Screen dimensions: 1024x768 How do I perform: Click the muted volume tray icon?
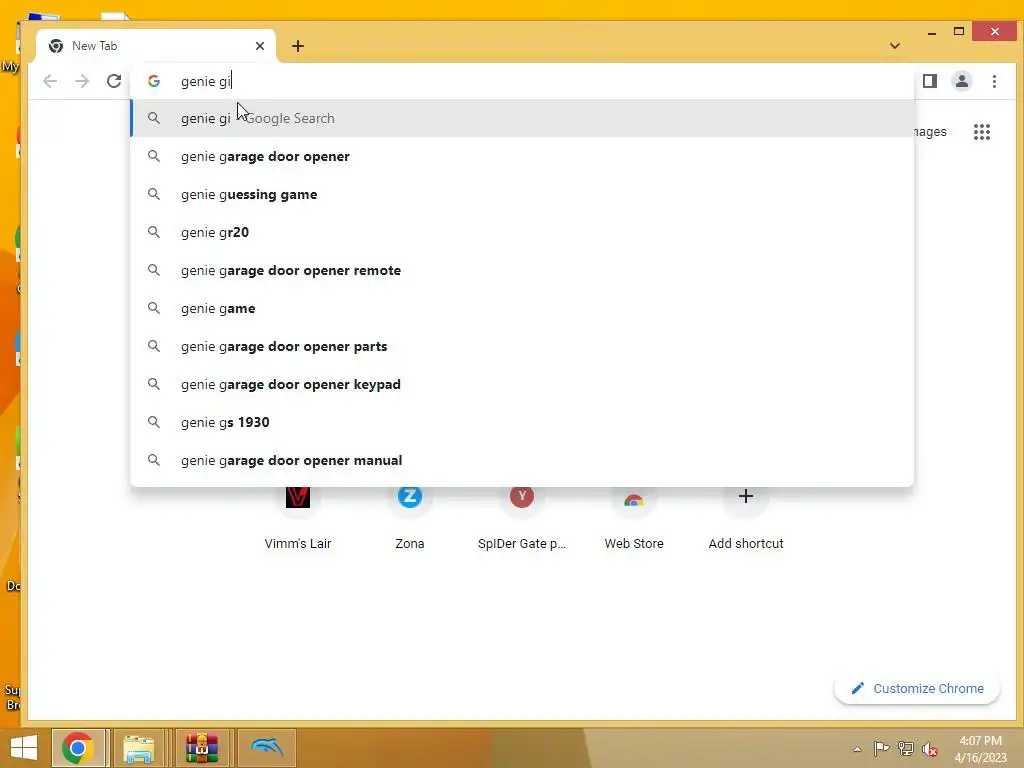[929, 749]
